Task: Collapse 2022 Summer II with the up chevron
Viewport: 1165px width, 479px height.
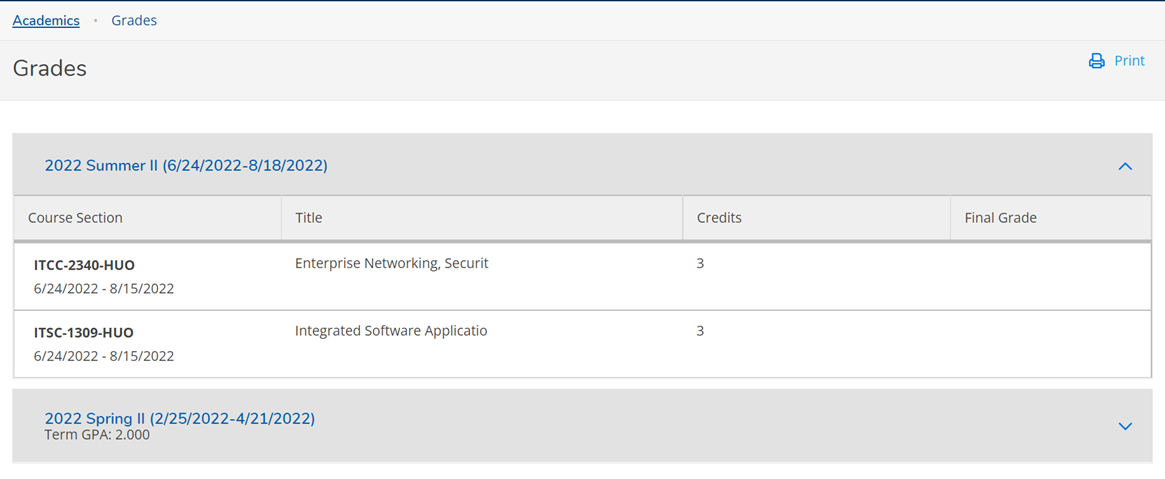Action: (x=1125, y=166)
